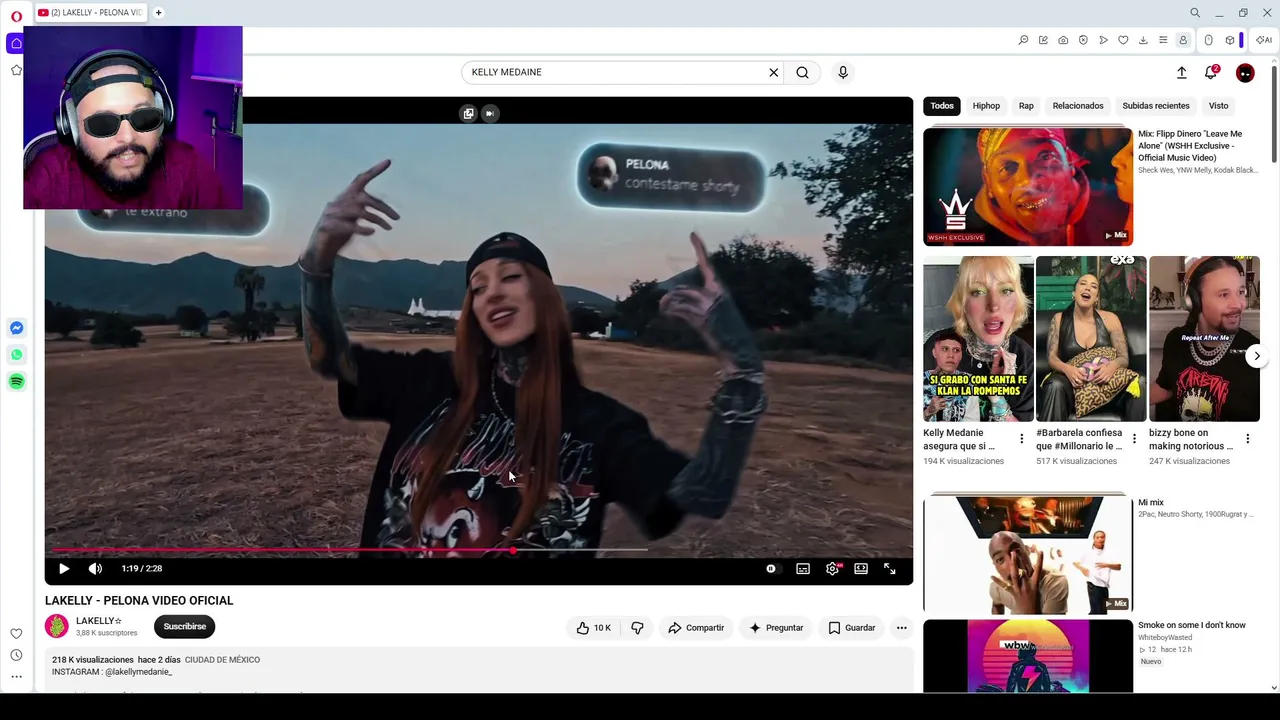Open the YouTube account avatar menu
Screen dimensions: 1280x720
(1245, 72)
